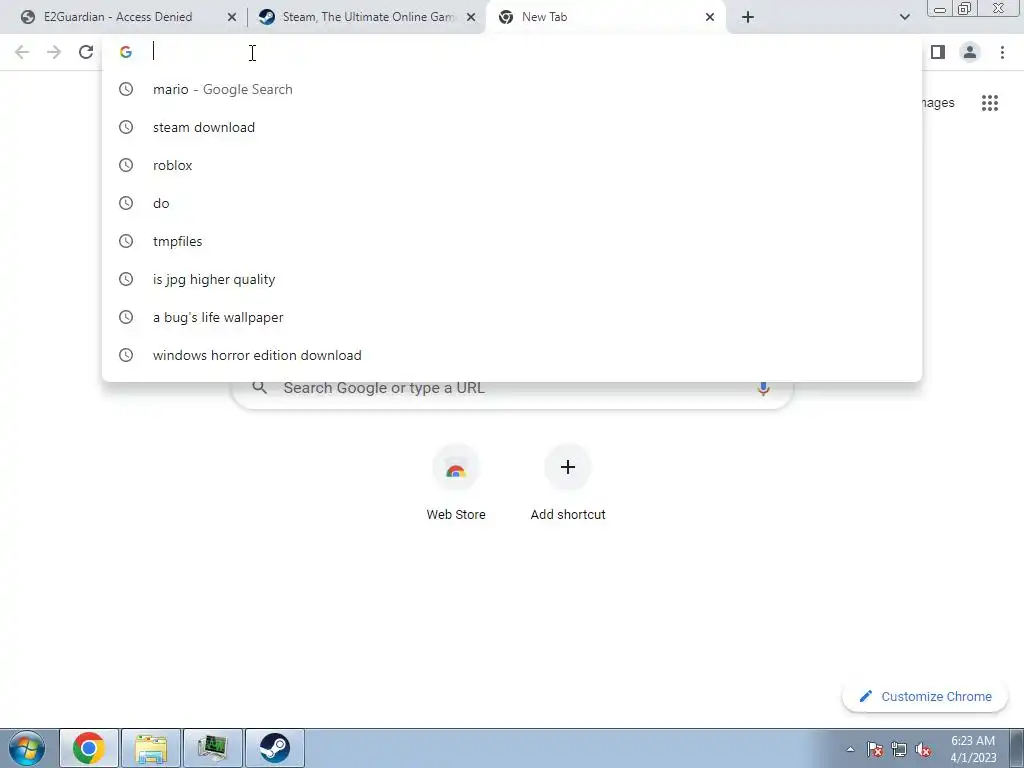Click magnifier icon in Google search box

coord(260,388)
